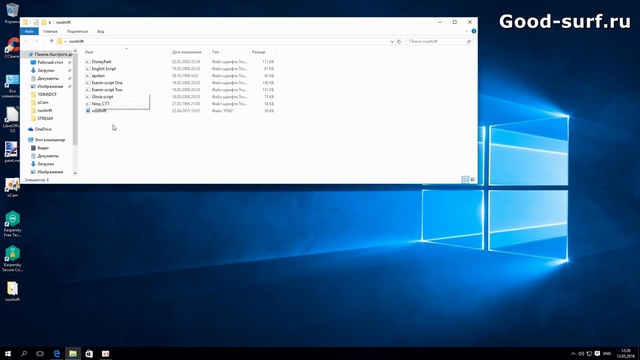640x360 pixels.
Task: Switch to details view in status bar
Action: (x=465, y=179)
